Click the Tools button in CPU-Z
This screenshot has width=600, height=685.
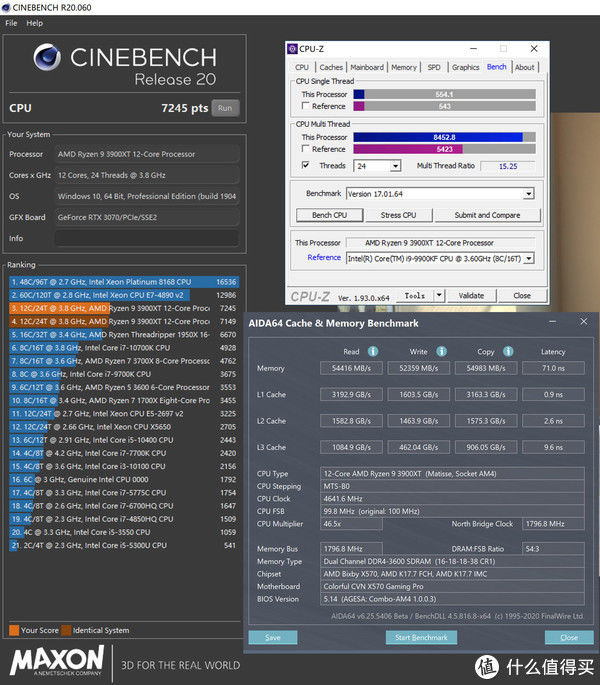click(x=415, y=296)
